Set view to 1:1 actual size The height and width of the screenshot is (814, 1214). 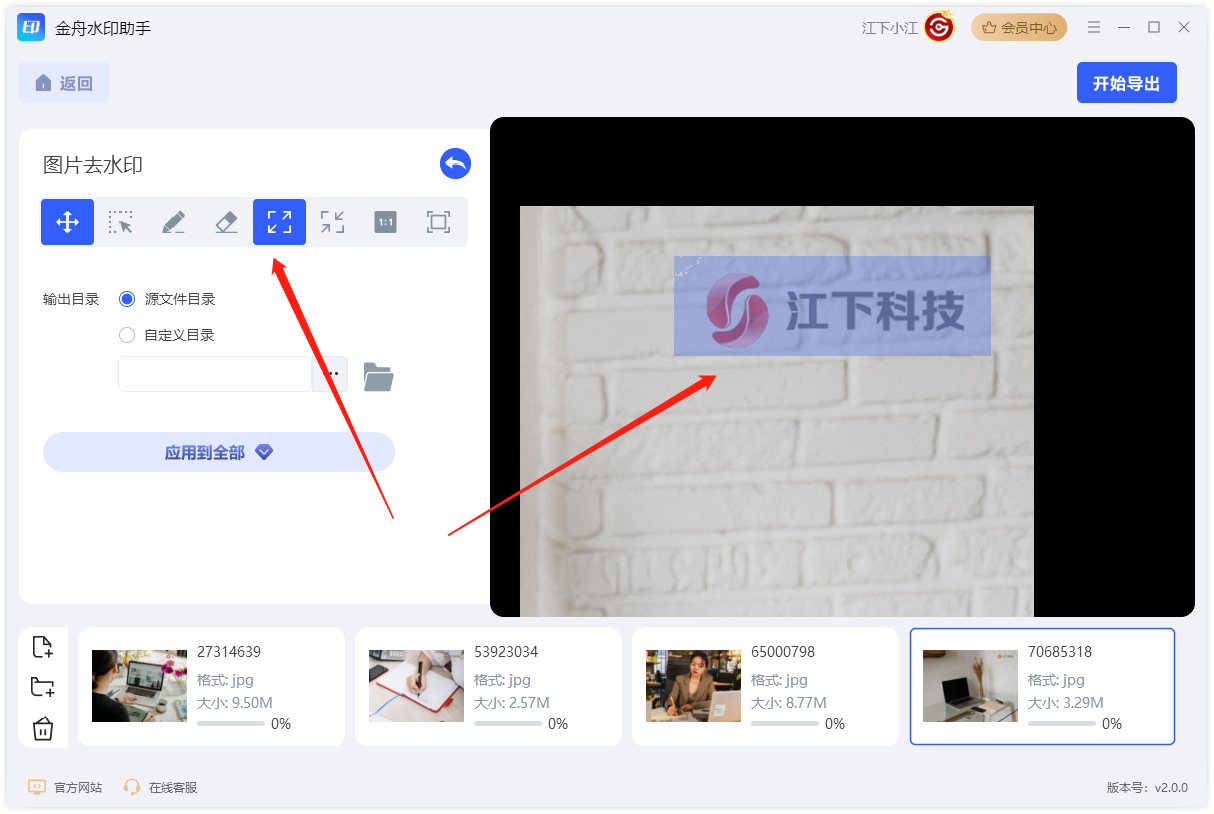coord(385,222)
